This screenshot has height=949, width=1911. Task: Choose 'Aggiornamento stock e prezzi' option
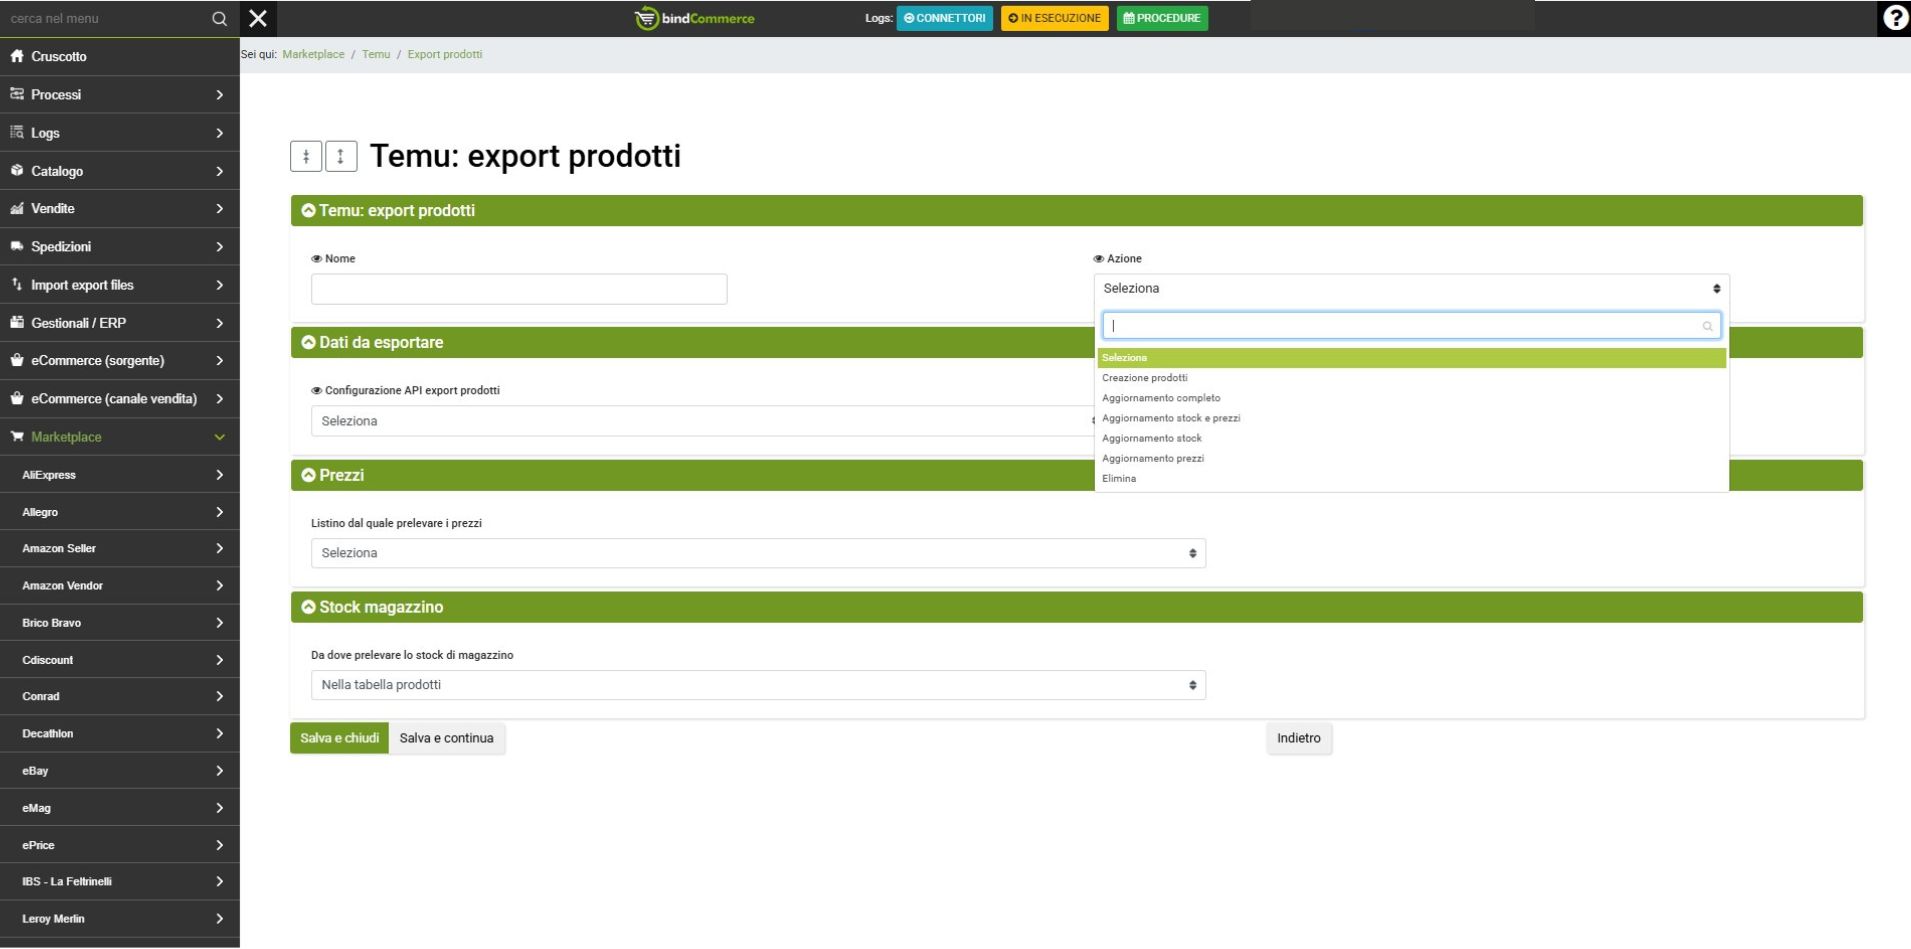click(1170, 418)
